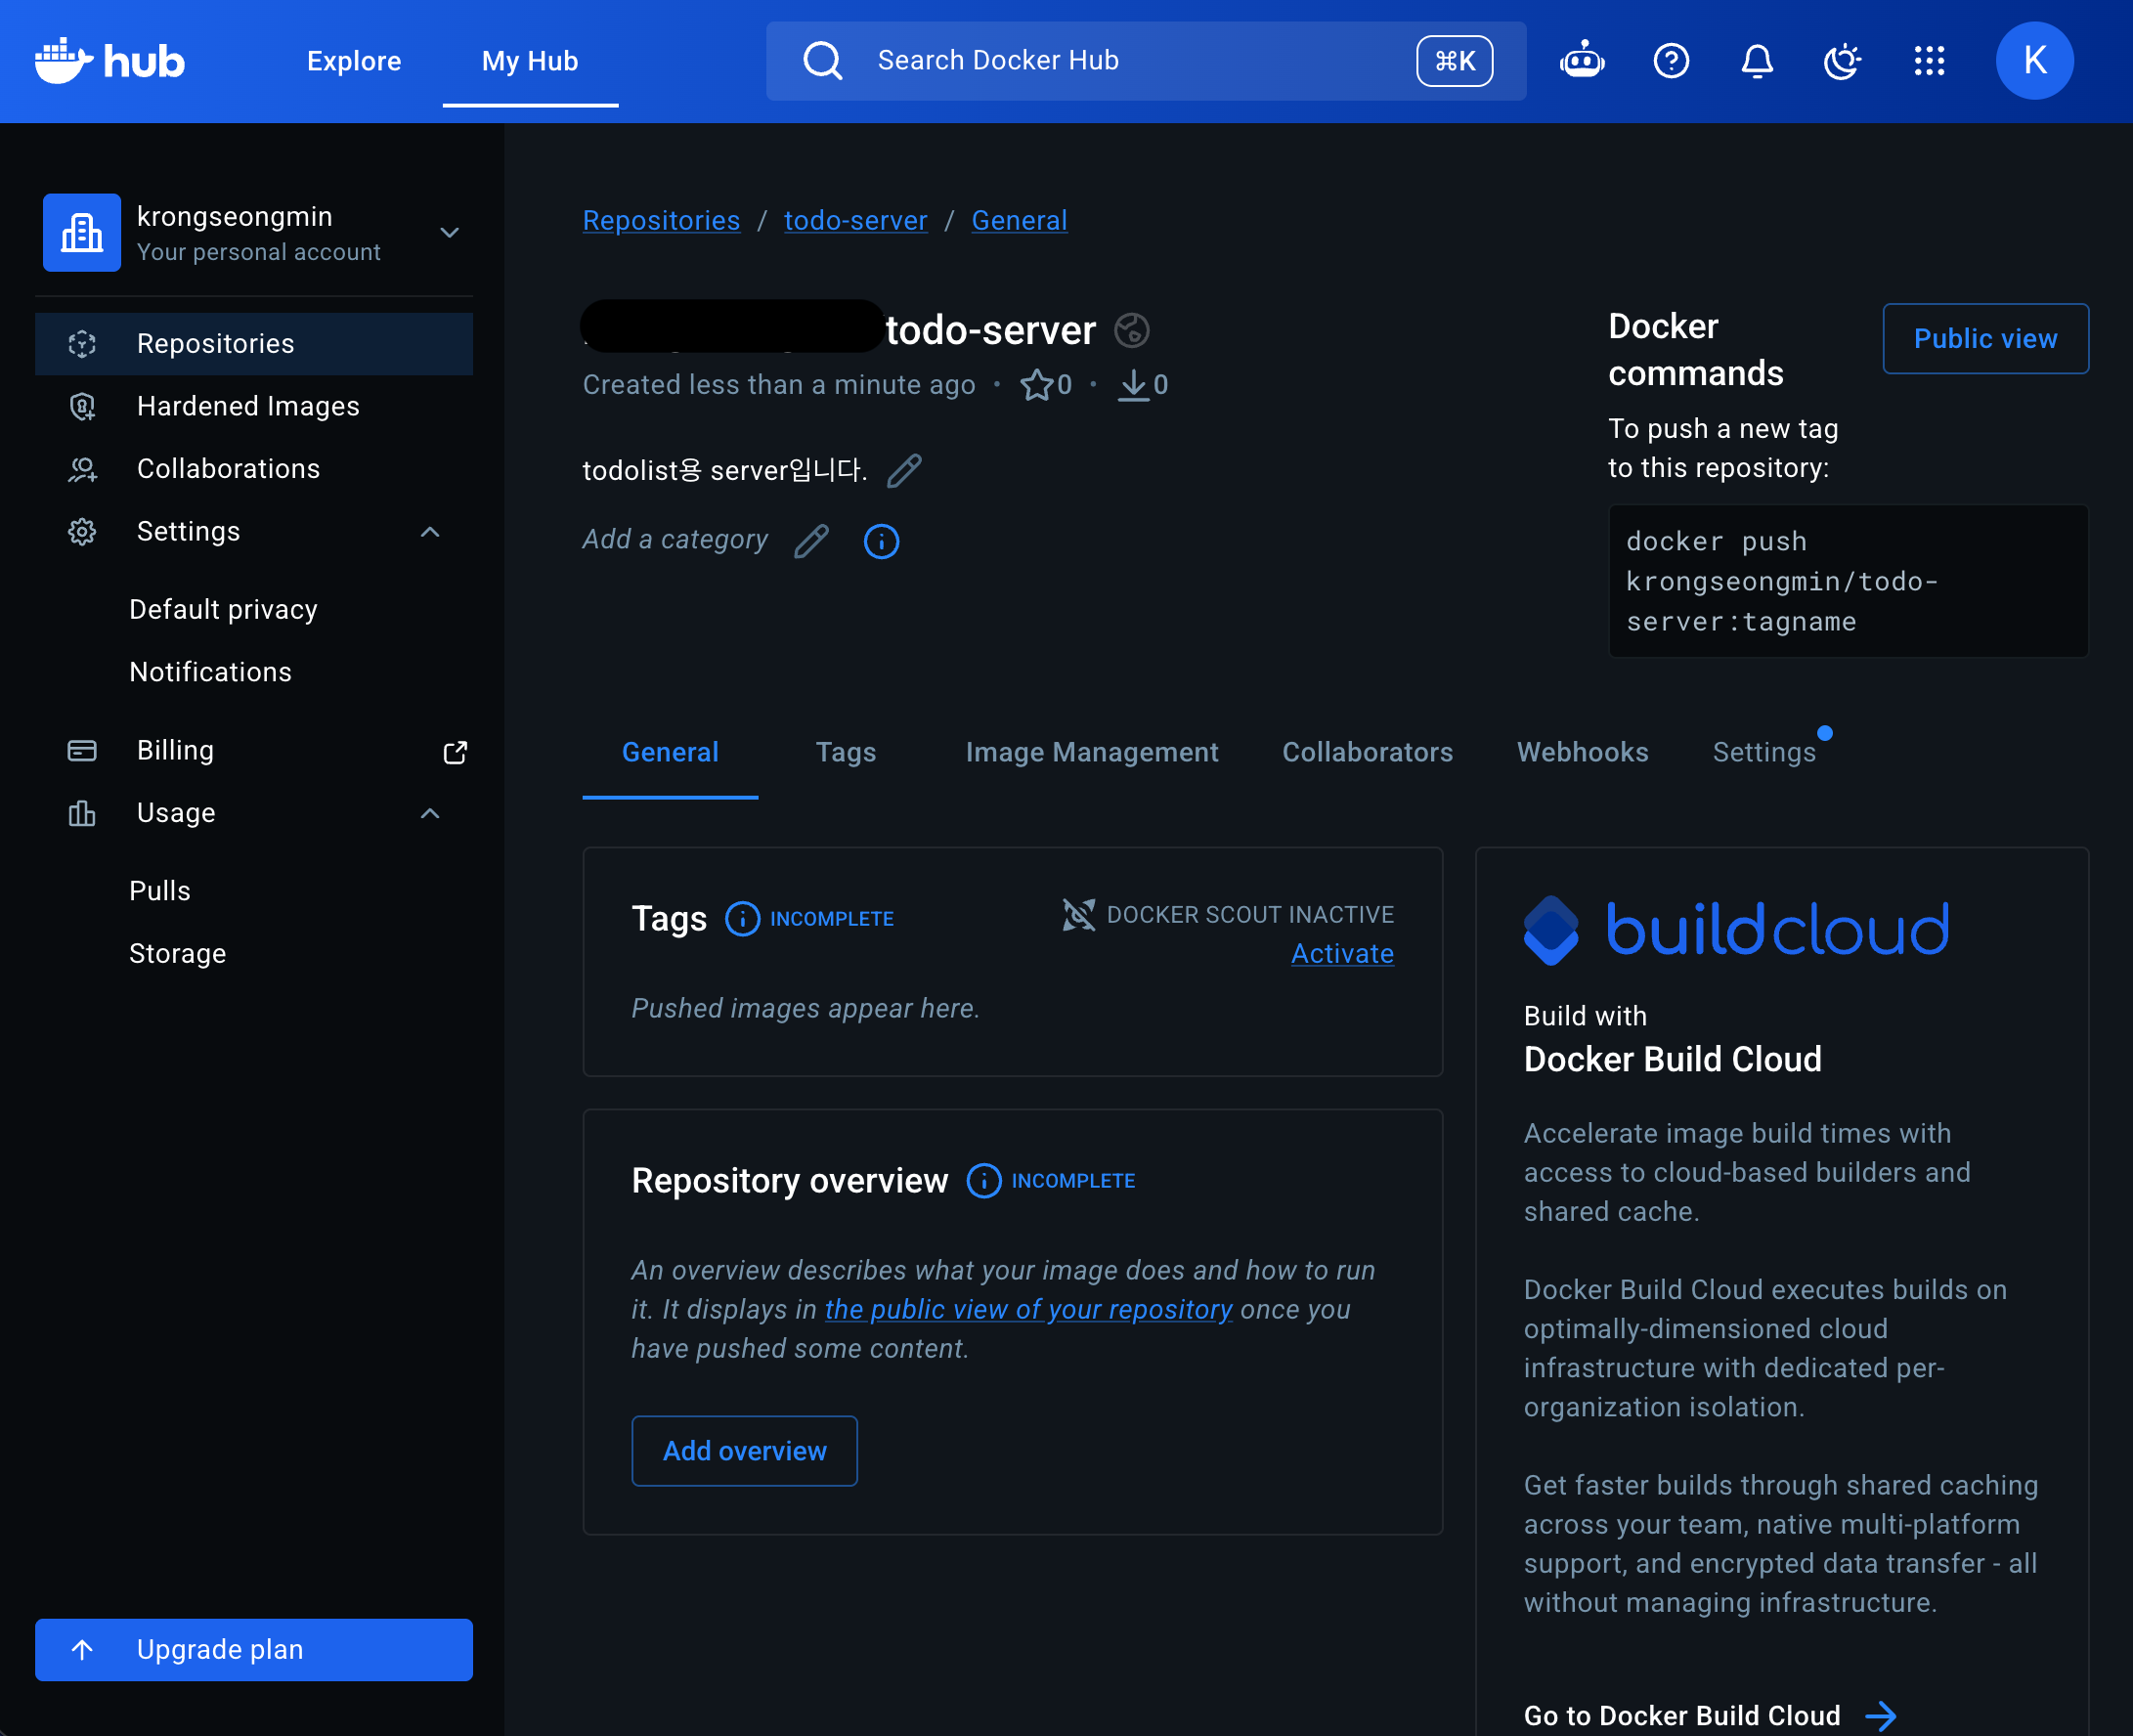Collapse the Usage section chevron
Viewport: 2133px width, 1736px height.
pos(430,813)
